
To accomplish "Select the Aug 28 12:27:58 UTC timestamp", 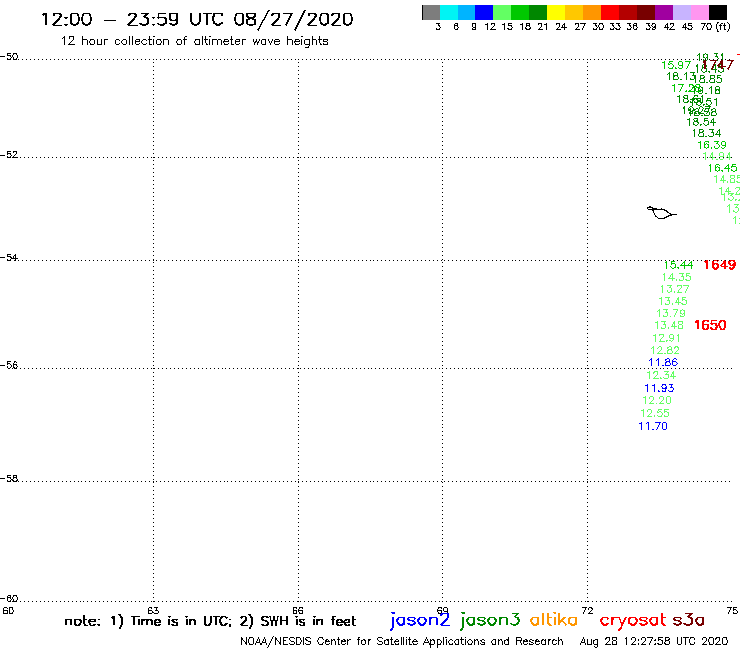I will click(654, 641).
